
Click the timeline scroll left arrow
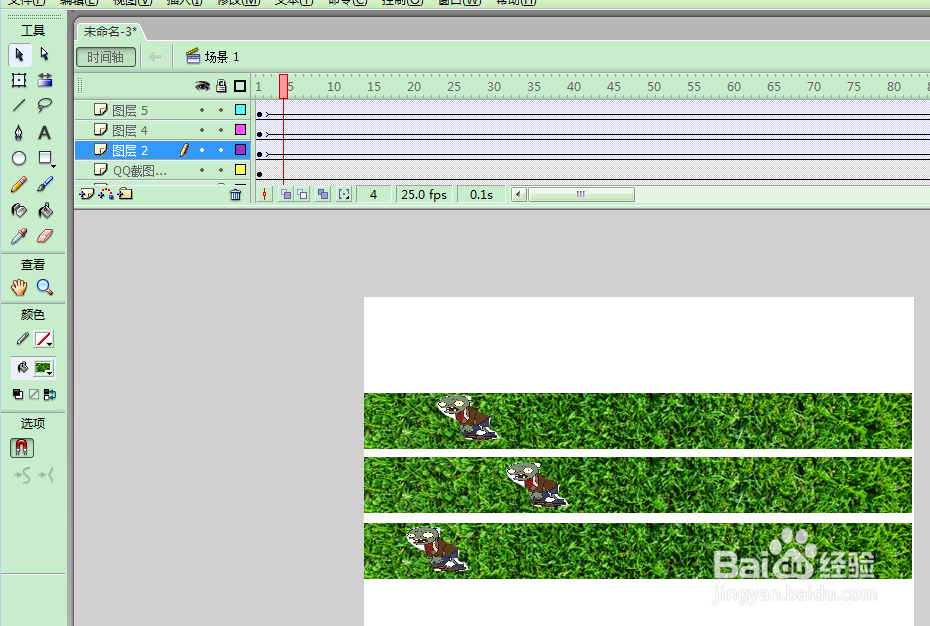[519, 195]
